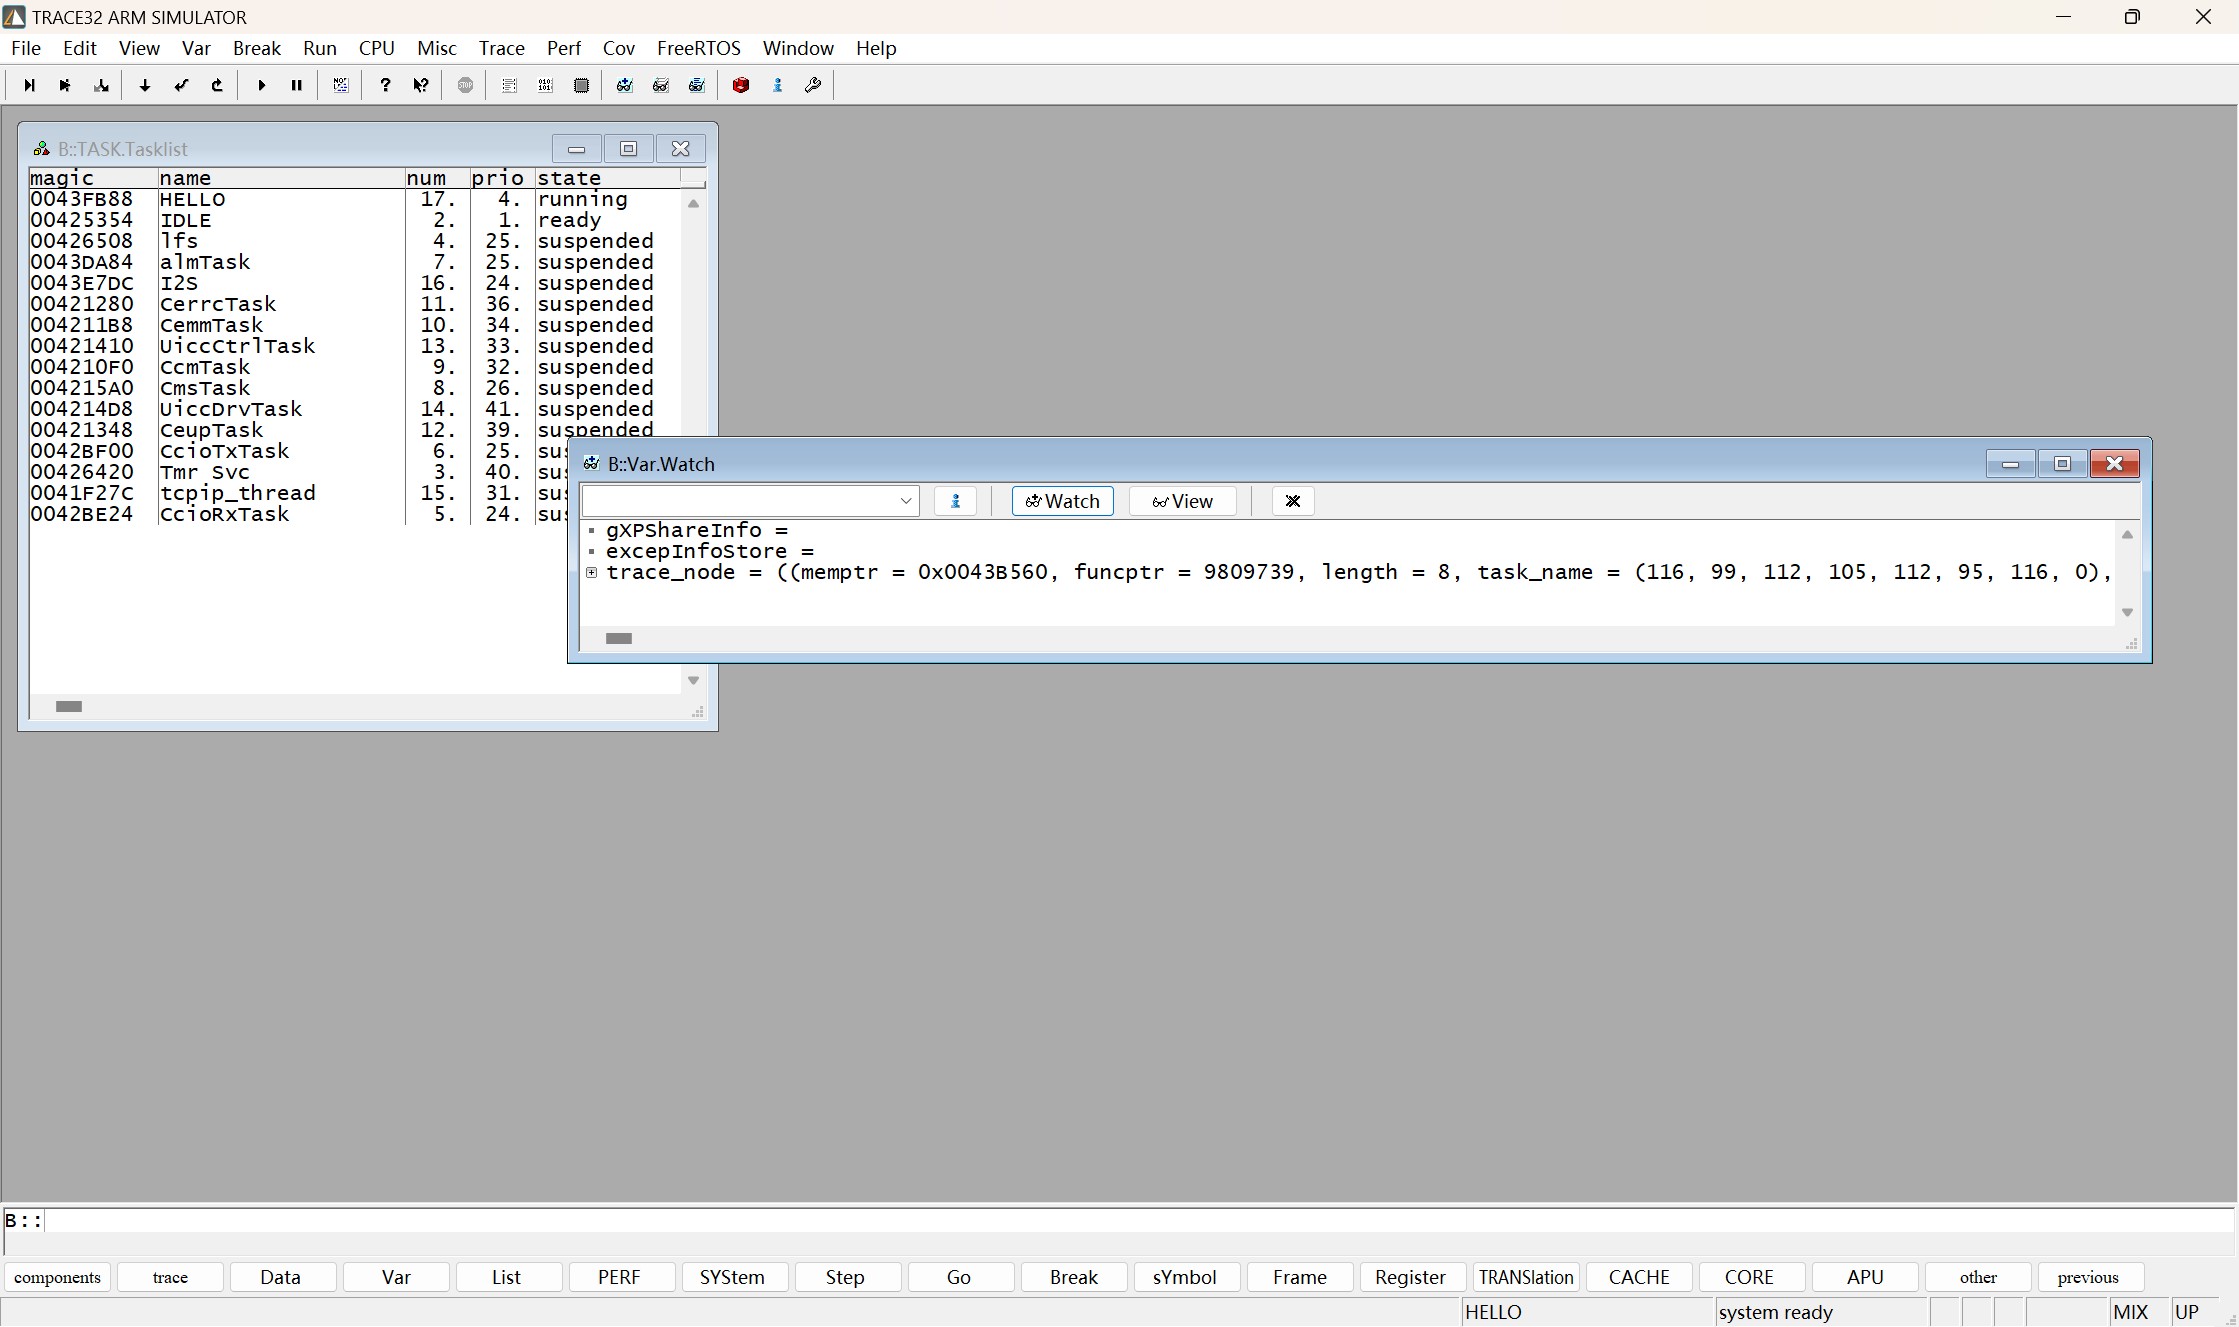Maximize the TRACE32 Tasklist window
Viewport: 2239px width, 1327px height.
628,149
